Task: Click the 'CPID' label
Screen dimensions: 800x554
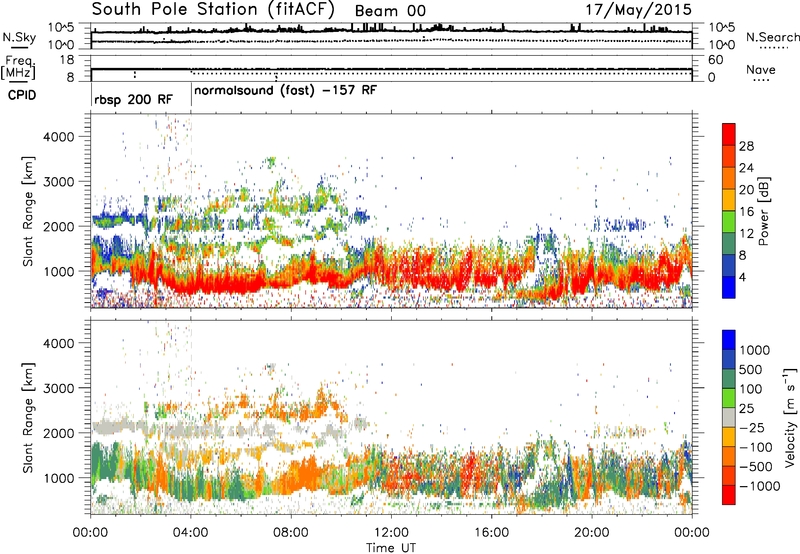Action: click(x=22, y=95)
